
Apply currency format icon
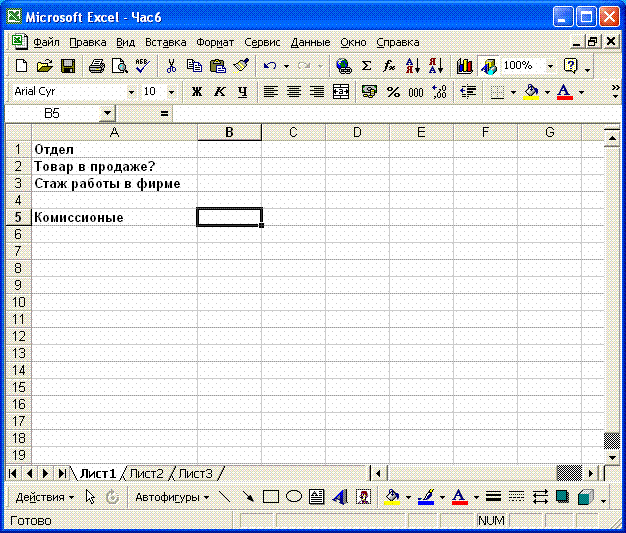369,92
